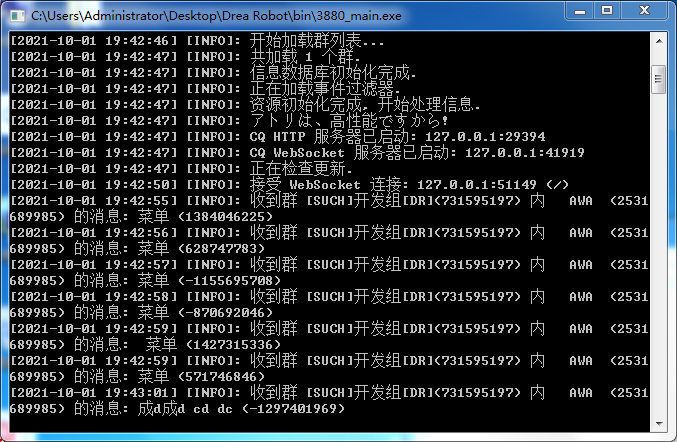677x442 pixels.
Task: Maximize the console window
Action: [607, 12]
